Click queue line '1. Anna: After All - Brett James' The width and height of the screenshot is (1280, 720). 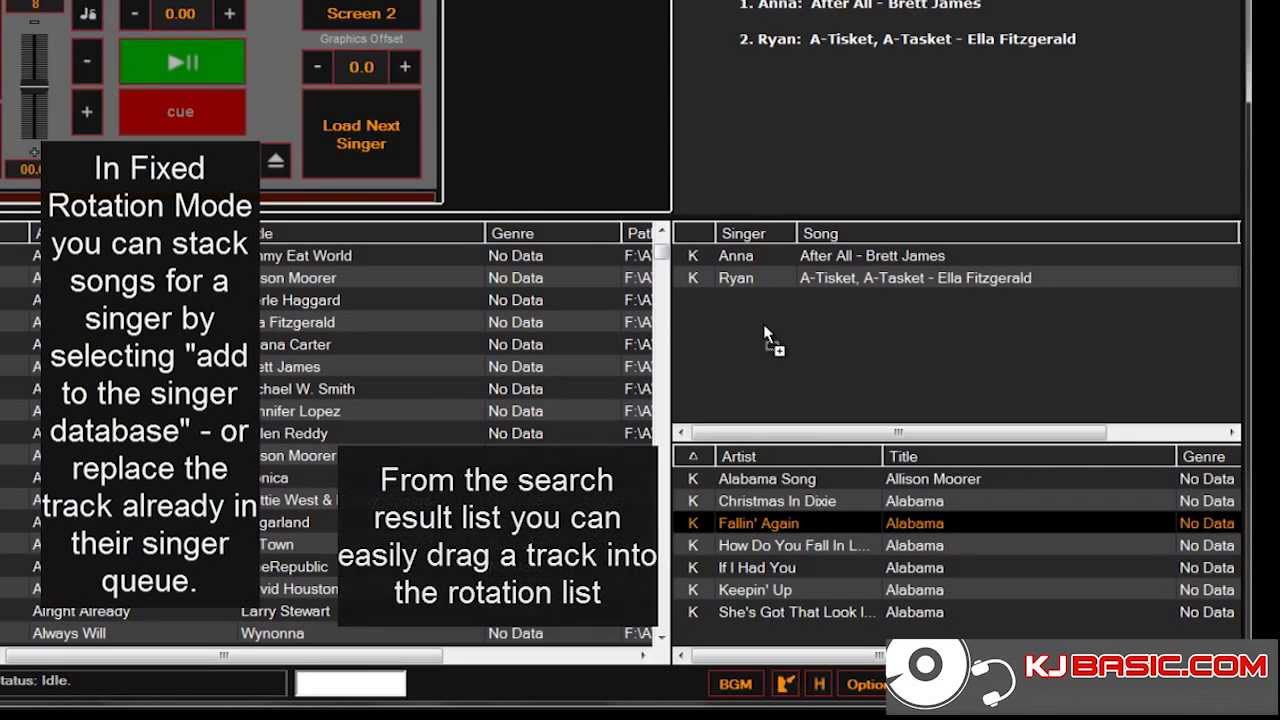tap(860, 6)
